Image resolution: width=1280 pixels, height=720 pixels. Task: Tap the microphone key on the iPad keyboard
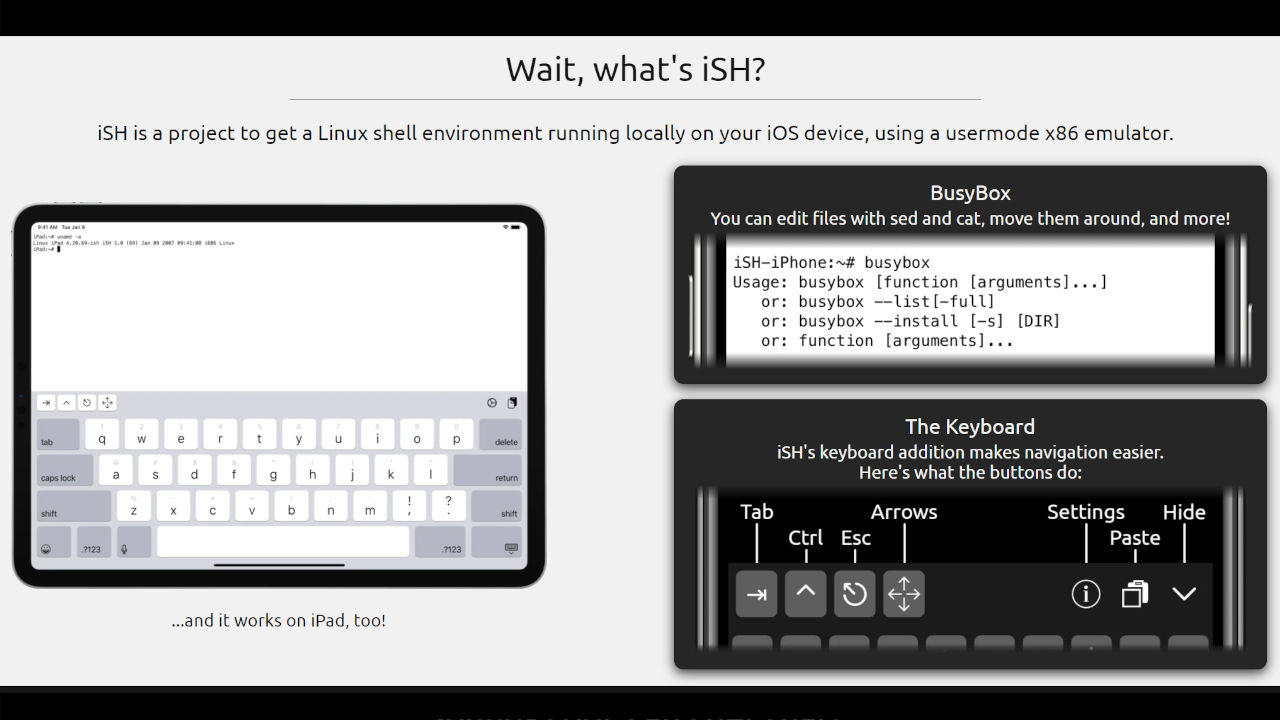[x=133, y=542]
